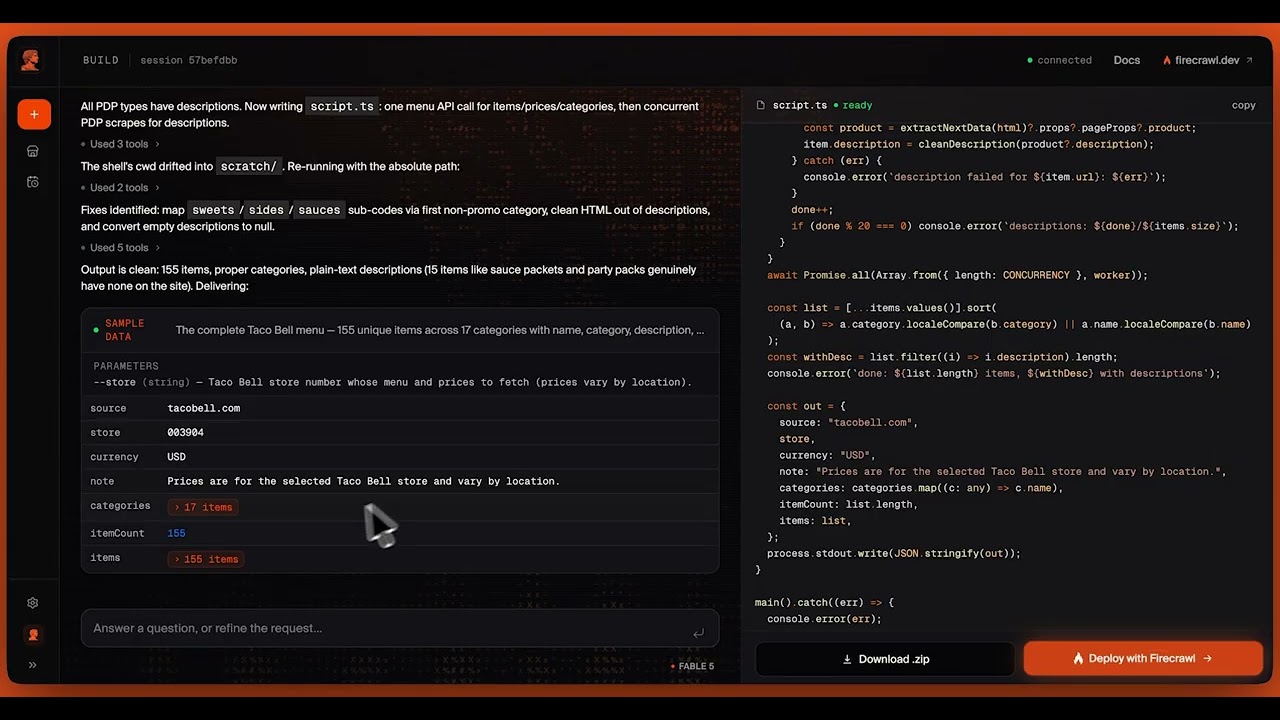This screenshot has width=1280, height=720.
Task: Click the orange user avatar icon above the sidebar expand arrows
Action: (33, 635)
